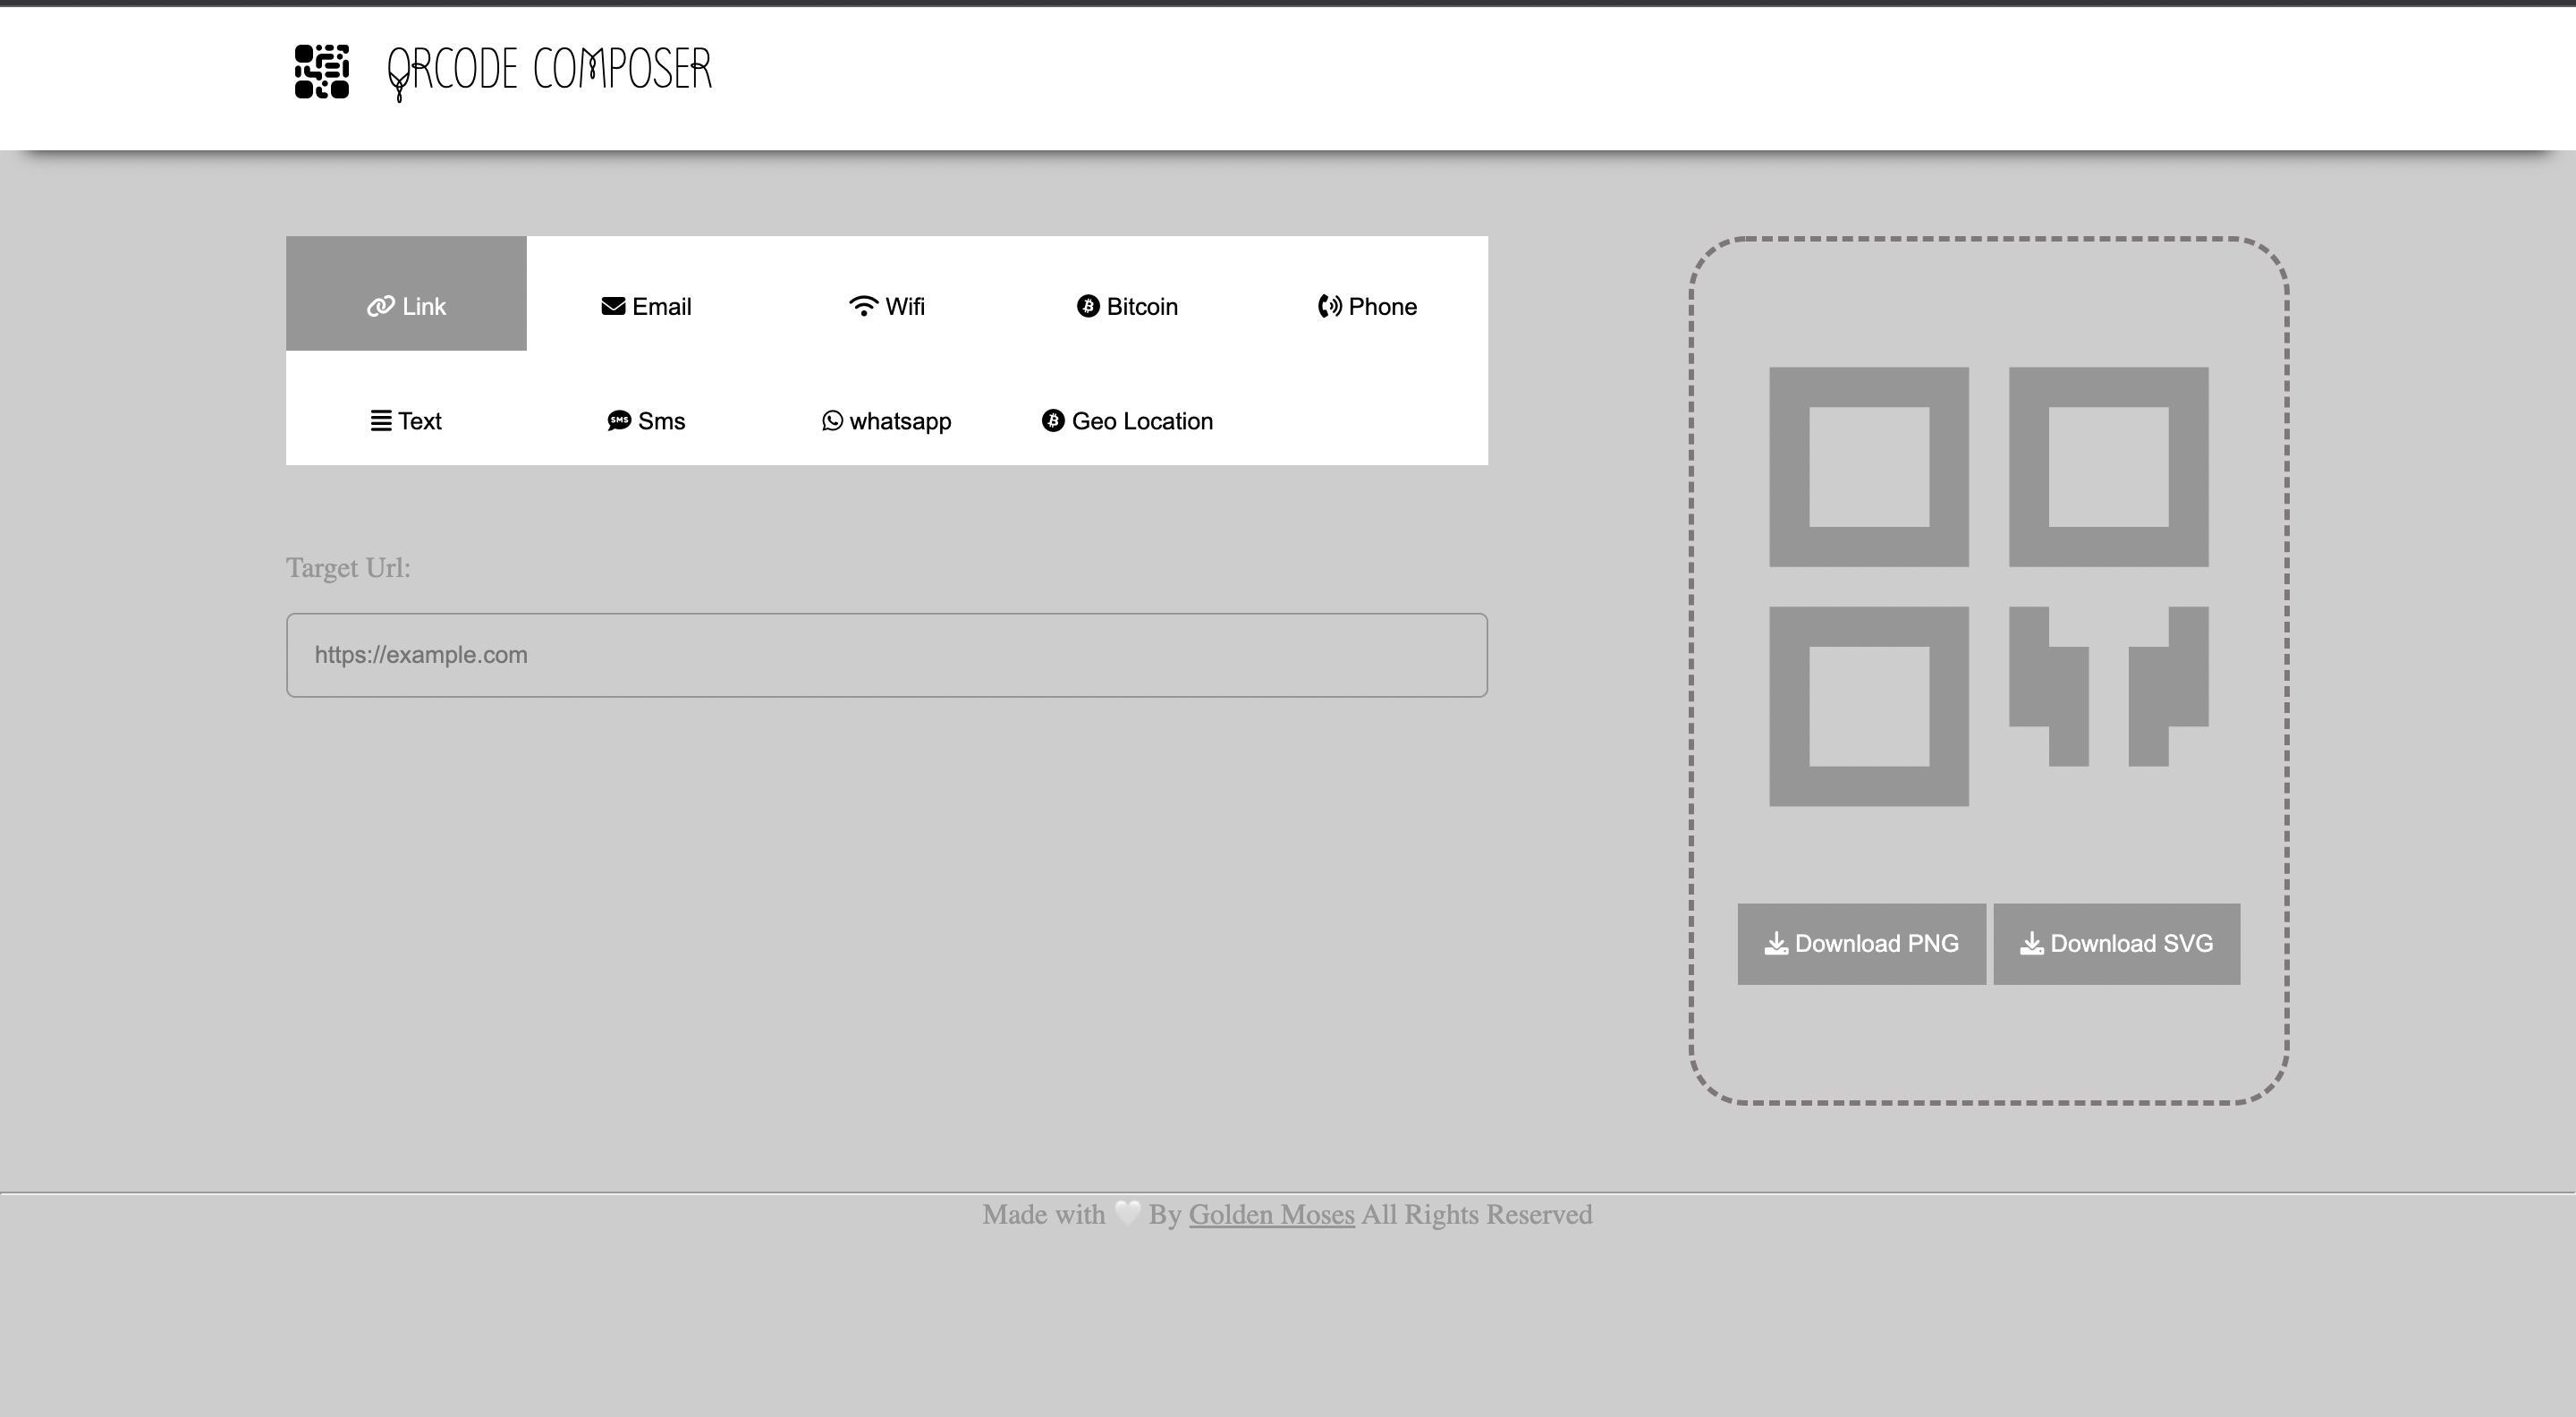Click the QRCode Composer logo icon
The height and width of the screenshot is (1417, 2576).
point(322,71)
